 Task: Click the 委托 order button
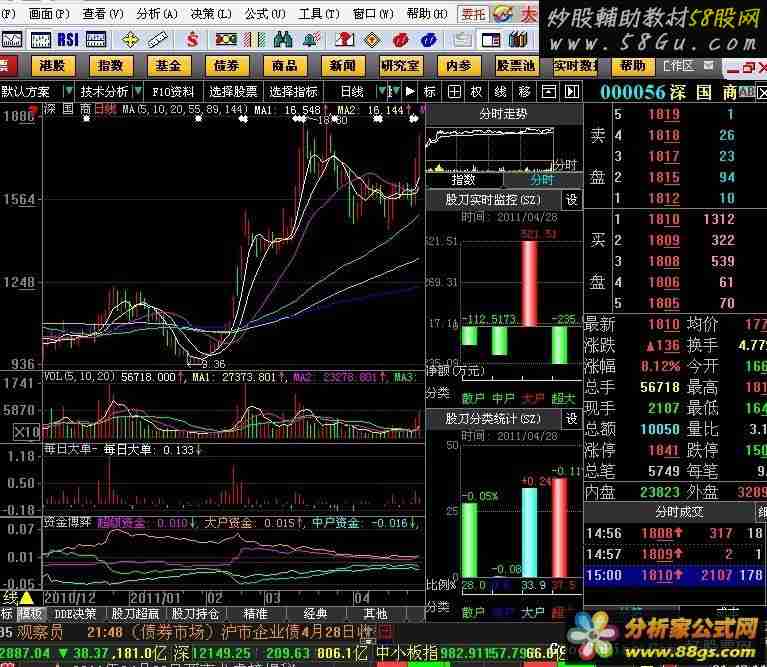point(474,14)
